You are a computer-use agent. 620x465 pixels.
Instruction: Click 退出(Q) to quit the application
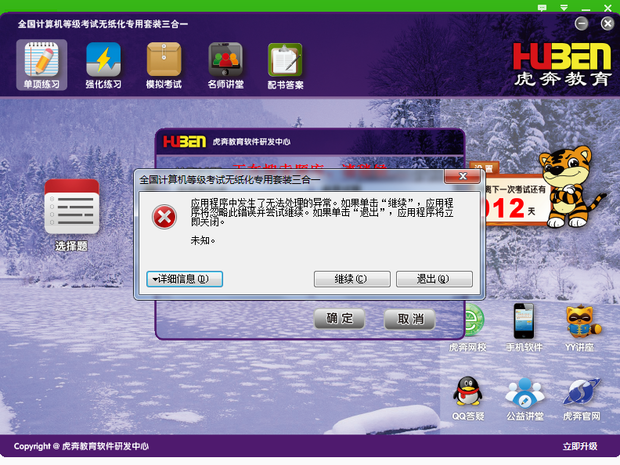[434, 279]
